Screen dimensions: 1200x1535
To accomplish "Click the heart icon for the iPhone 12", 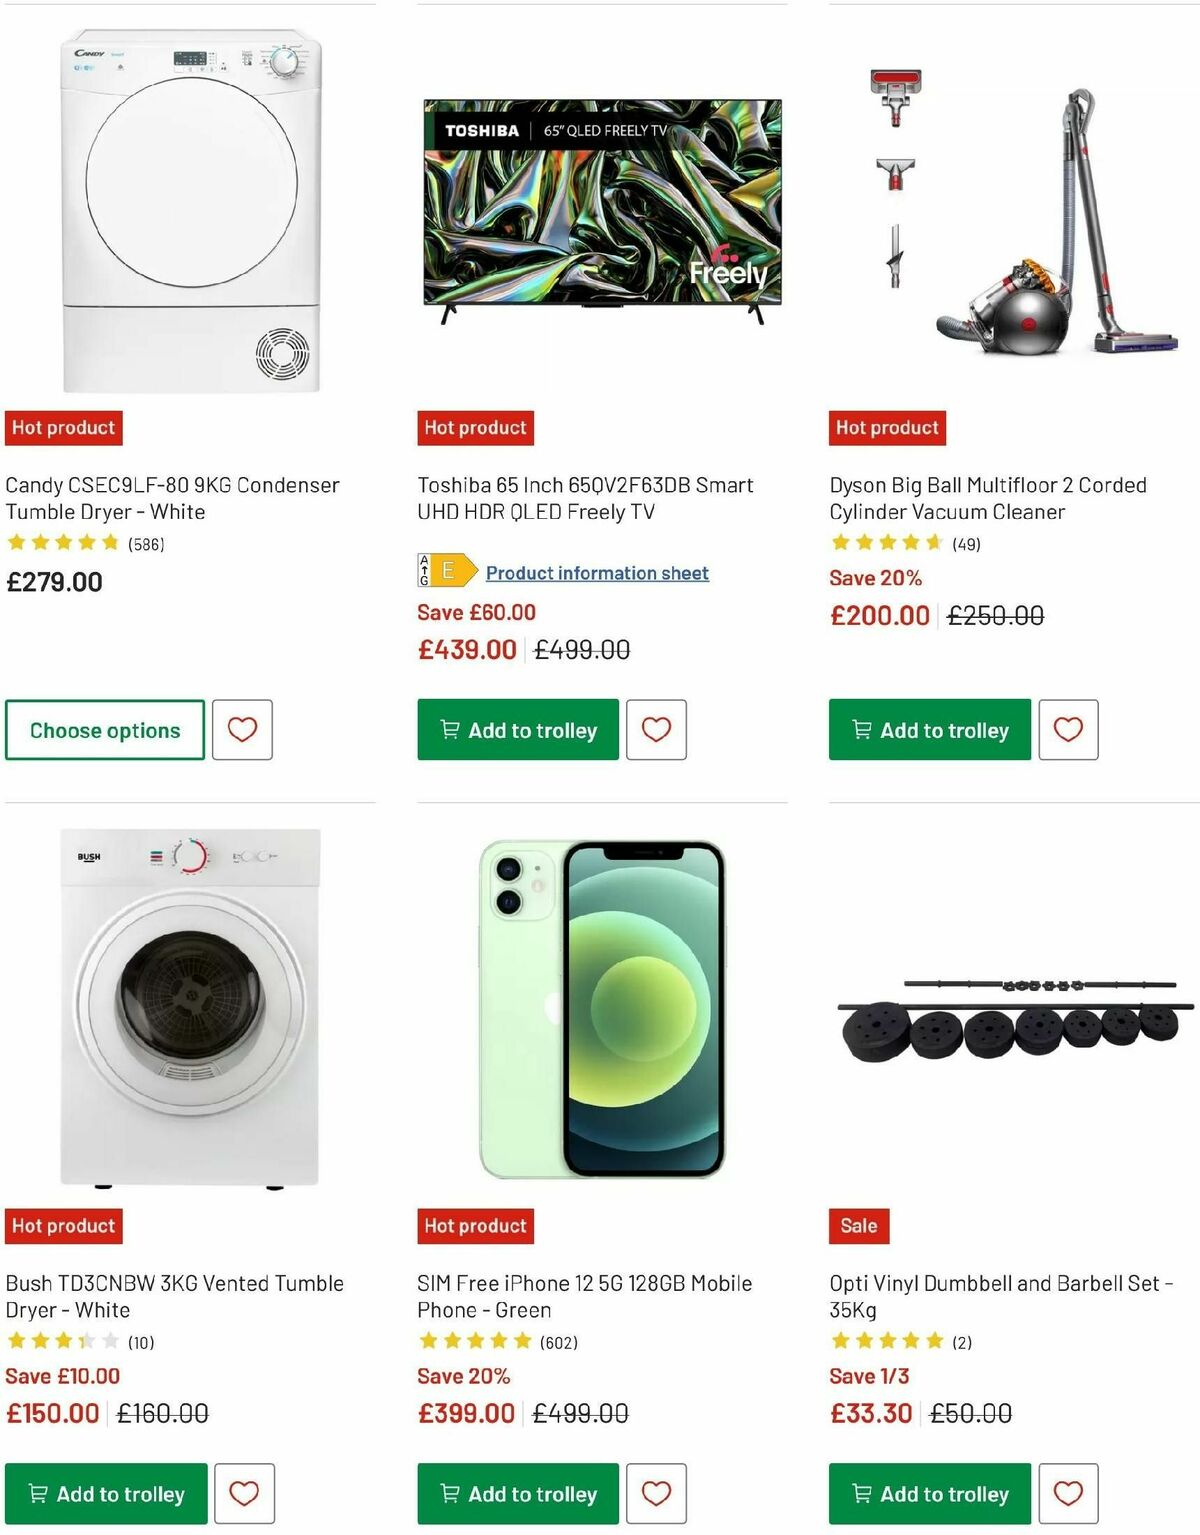I will [656, 1494].
